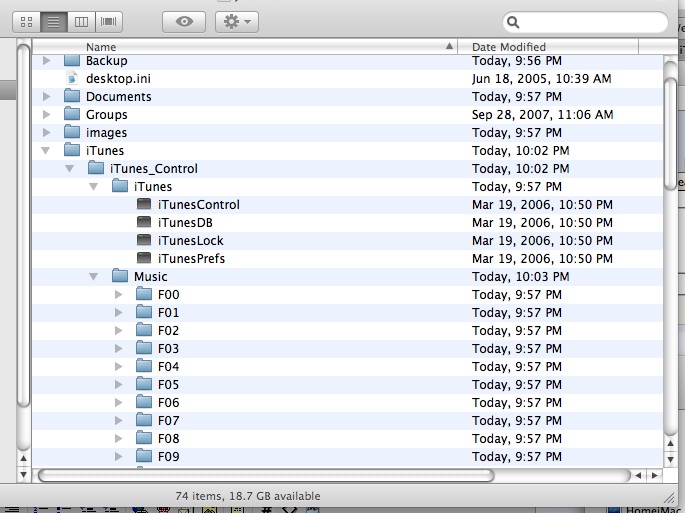Expand the Groups folder
Screen dimensions: 685x513
pyautogui.click(x=46, y=114)
